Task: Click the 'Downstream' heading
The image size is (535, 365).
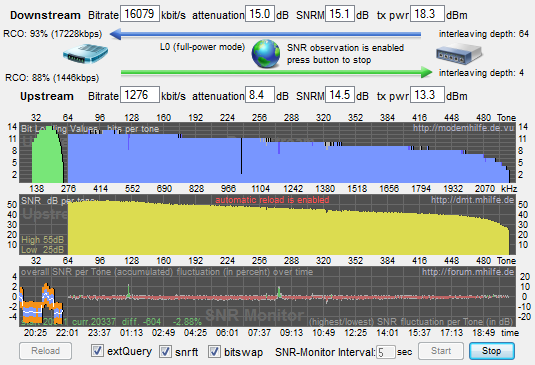Action: (45, 15)
